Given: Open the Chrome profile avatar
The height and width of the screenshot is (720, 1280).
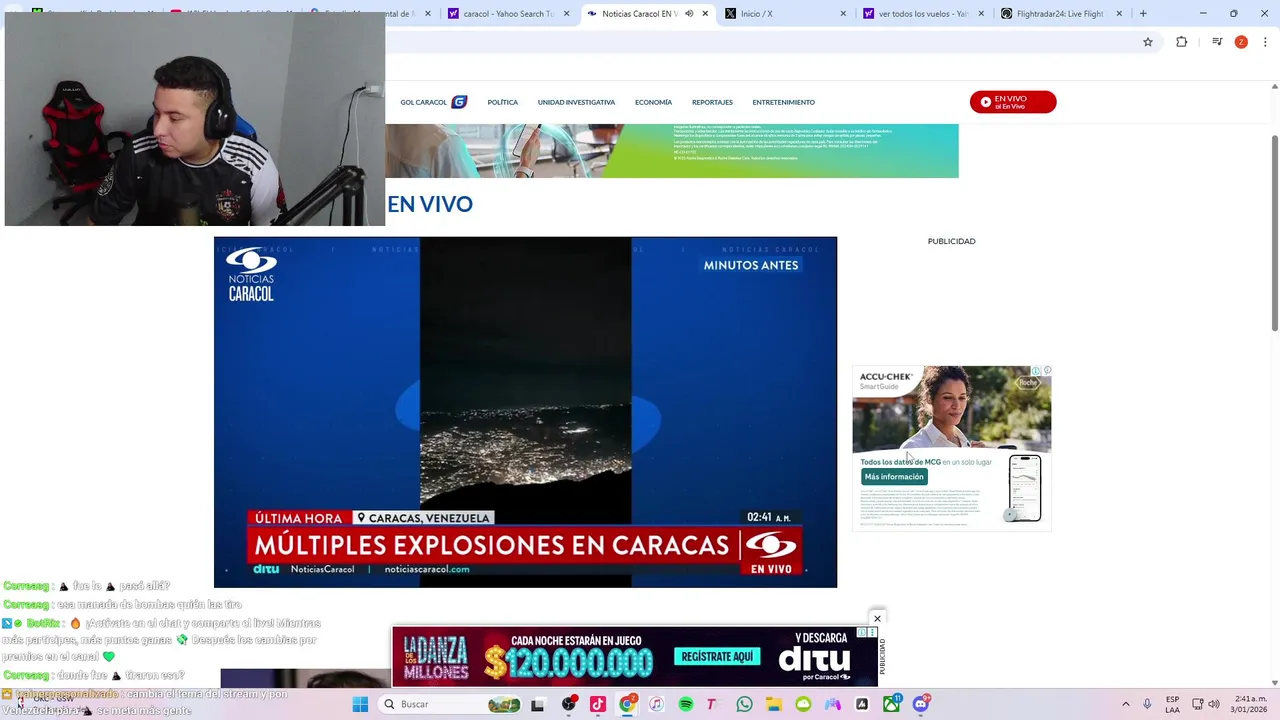Looking at the screenshot, I should [1241, 42].
